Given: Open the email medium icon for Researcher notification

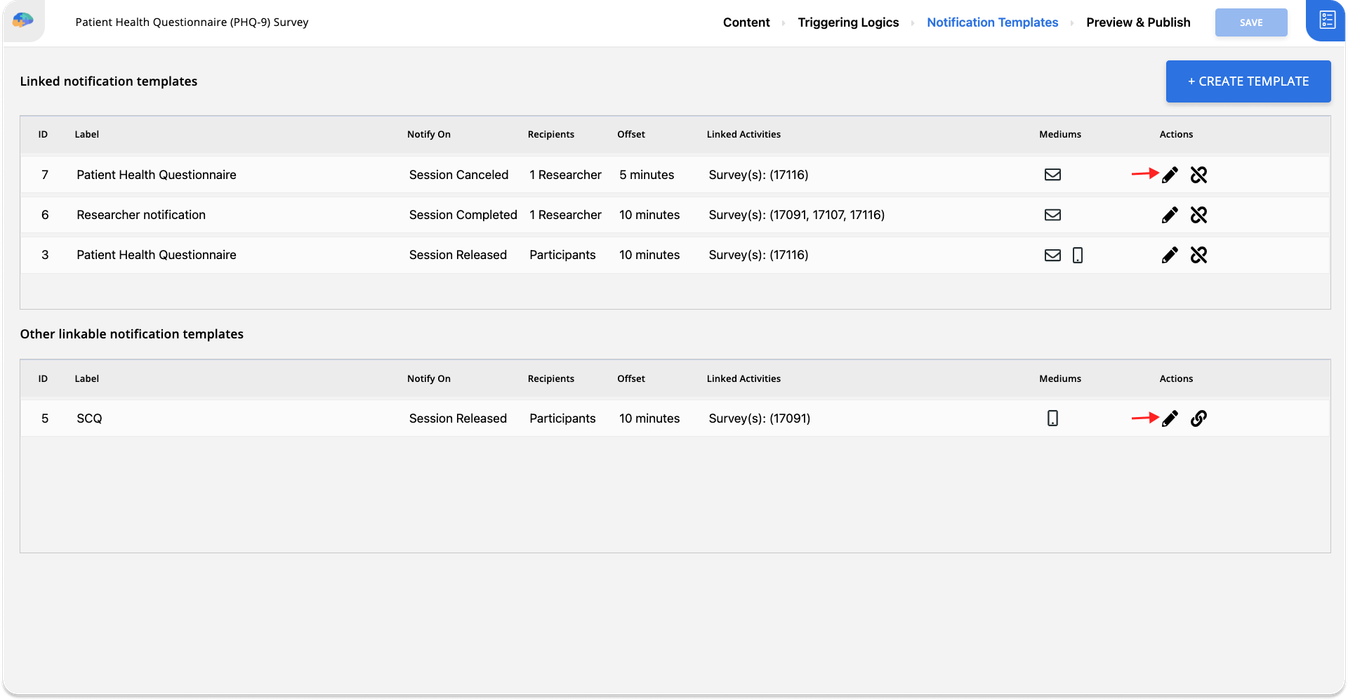Looking at the screenshot, I should (1052, 214).
